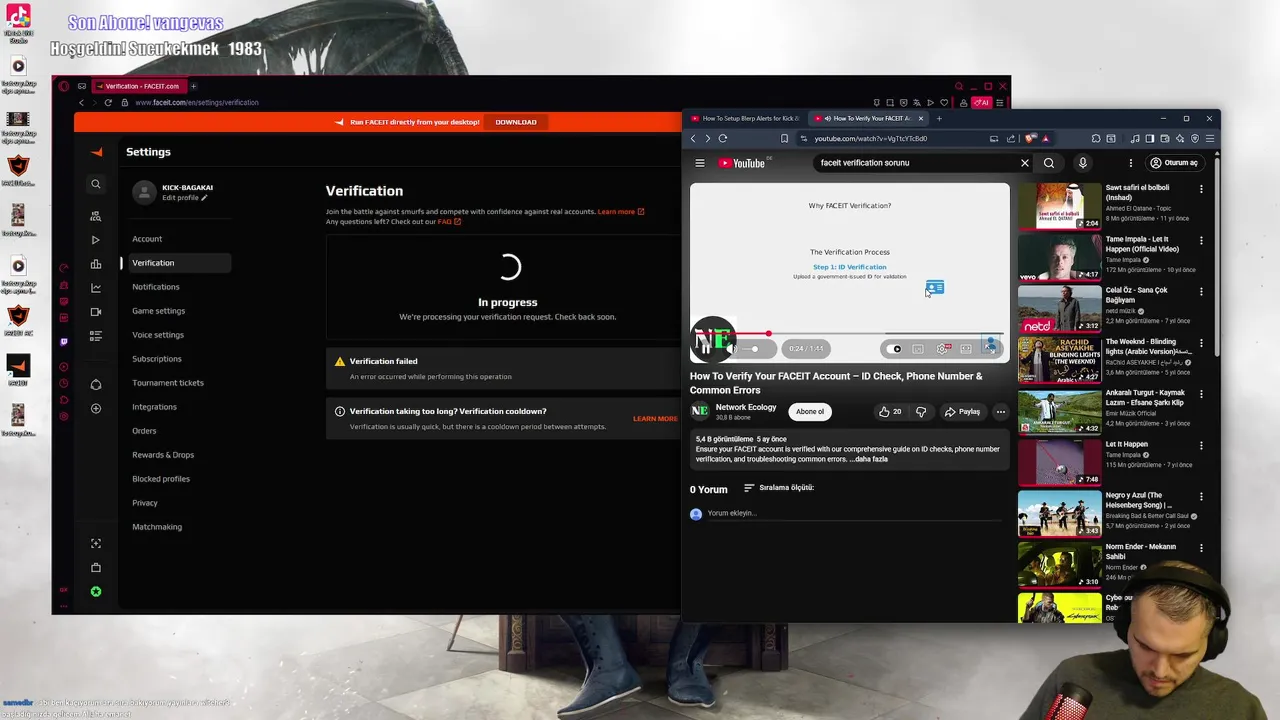
Task: Open the Twitch icon in Opera sidebar
Action: tap(64, 342)
